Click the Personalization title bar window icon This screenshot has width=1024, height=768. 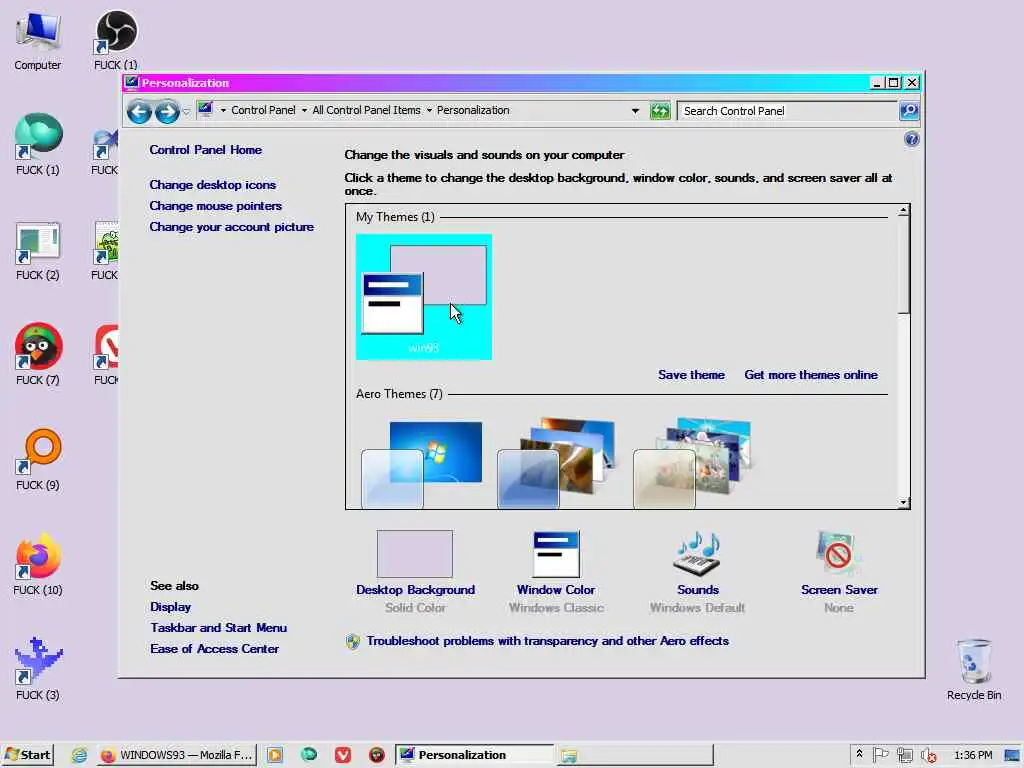click(132, 82)
